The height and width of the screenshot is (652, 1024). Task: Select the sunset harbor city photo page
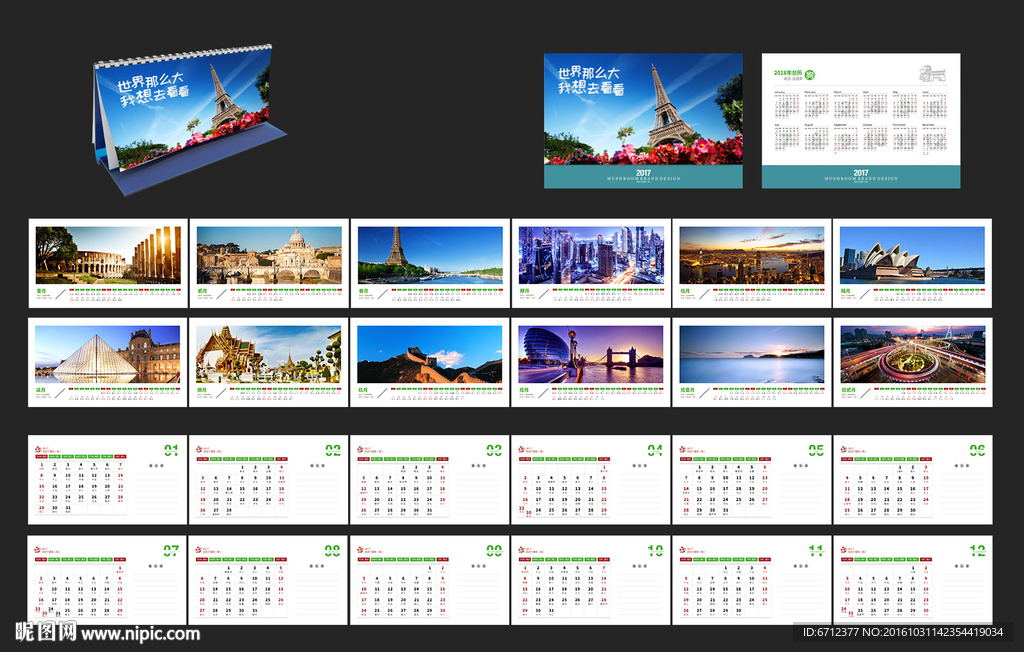tap(752, 263)
